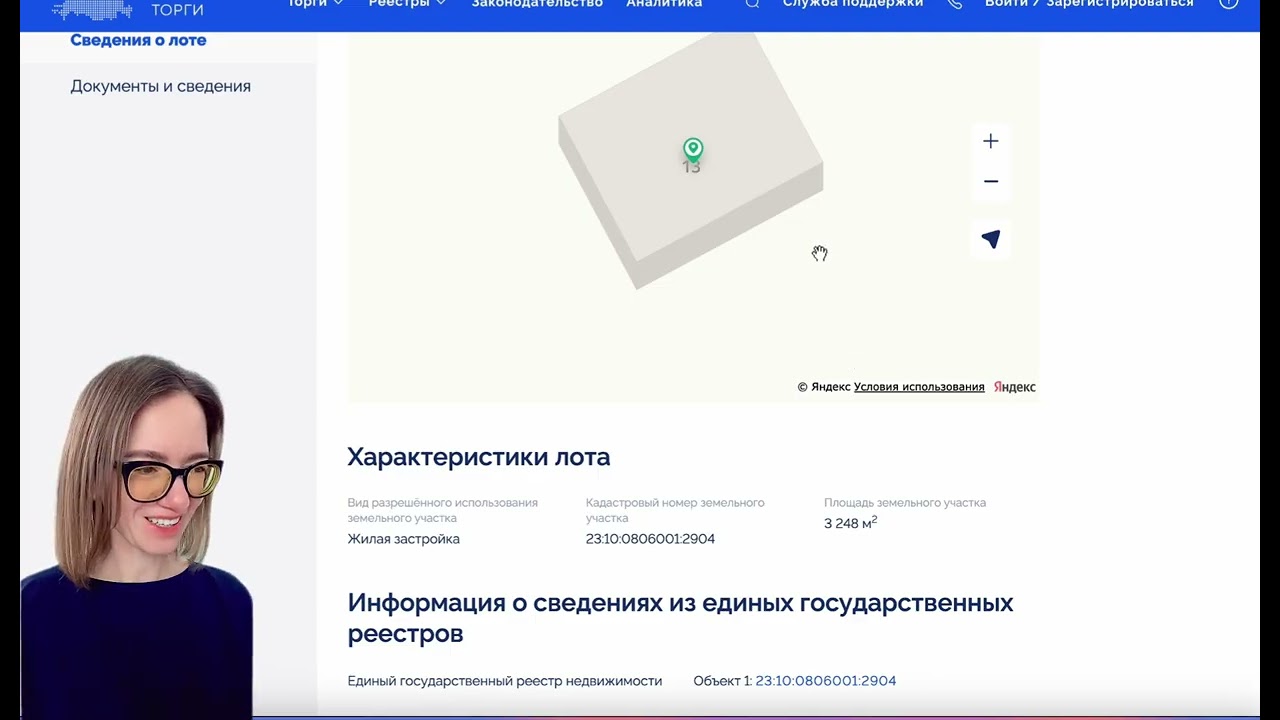Select the Площадь земельного участка label
This screenshot has height=720, width=1280.
coord(904,503)
